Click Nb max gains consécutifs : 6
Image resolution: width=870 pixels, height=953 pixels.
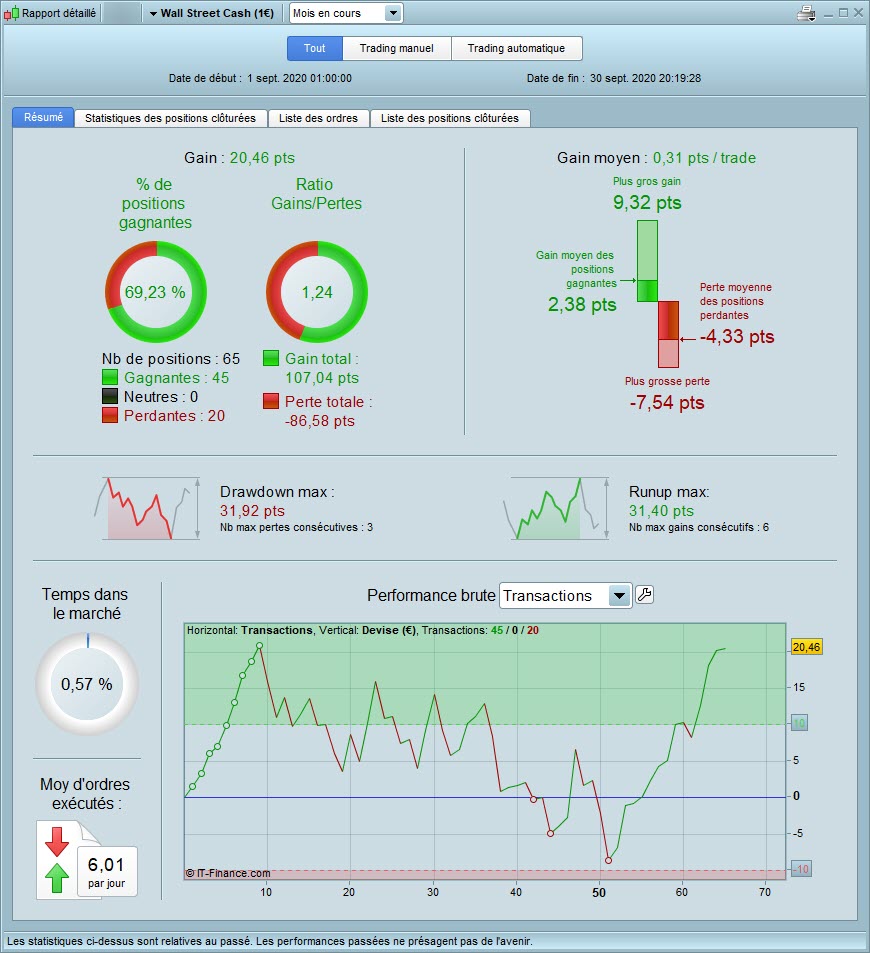coord(699,527)
